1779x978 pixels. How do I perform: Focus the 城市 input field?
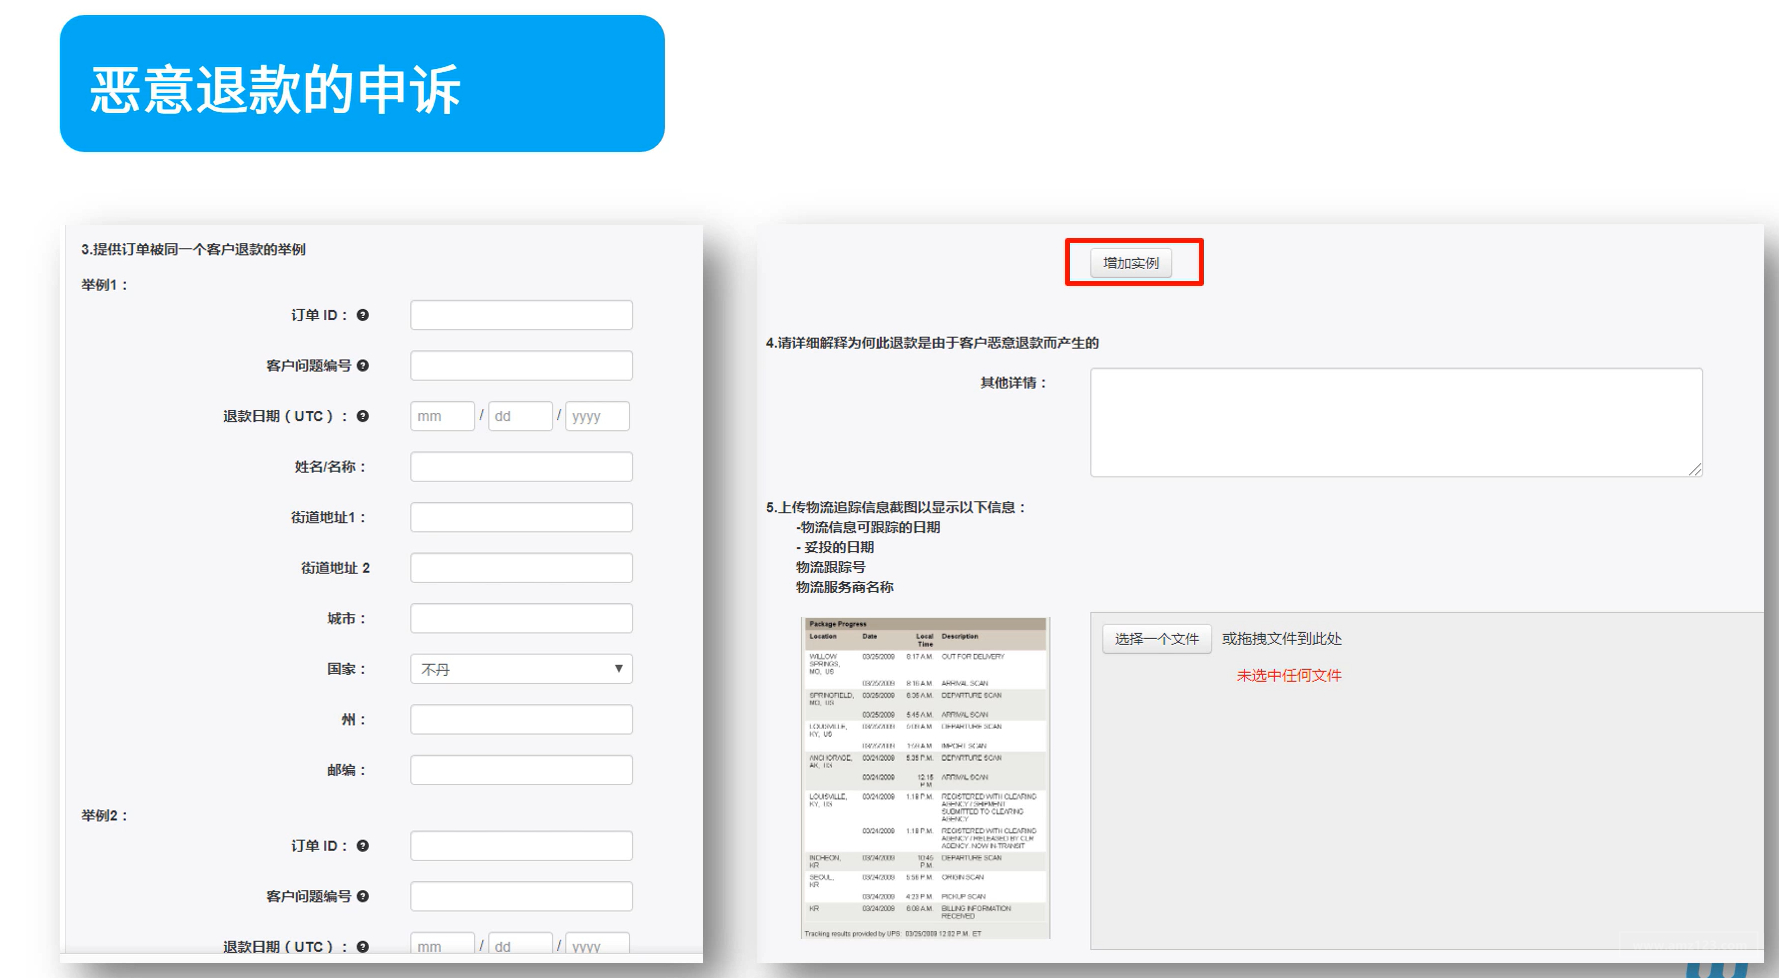point(521,618)
